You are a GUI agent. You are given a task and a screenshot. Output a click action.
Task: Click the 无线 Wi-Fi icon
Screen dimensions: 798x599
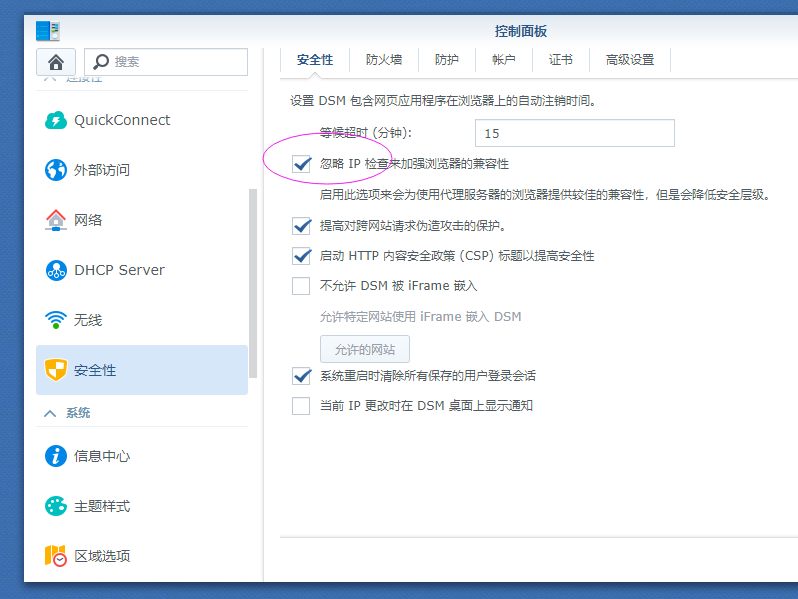[56, 320]
